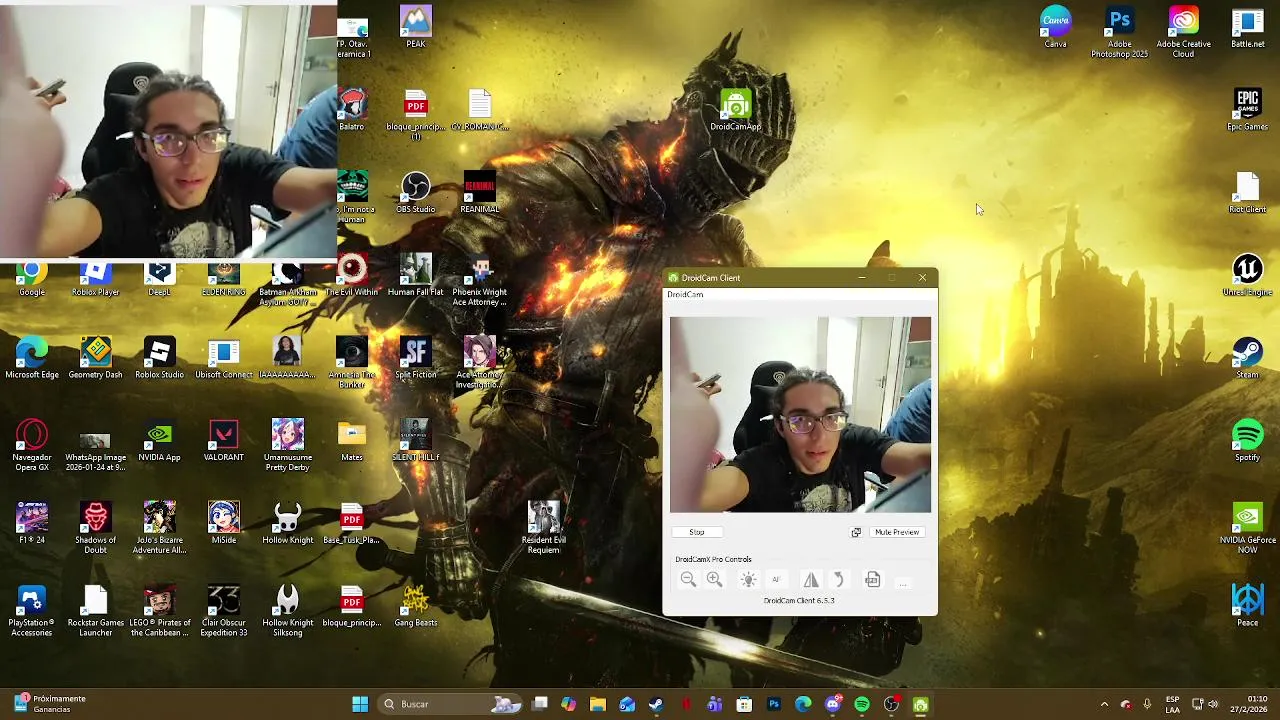Zoom out the camera in DroidCam controls

[x=688, y=580]
